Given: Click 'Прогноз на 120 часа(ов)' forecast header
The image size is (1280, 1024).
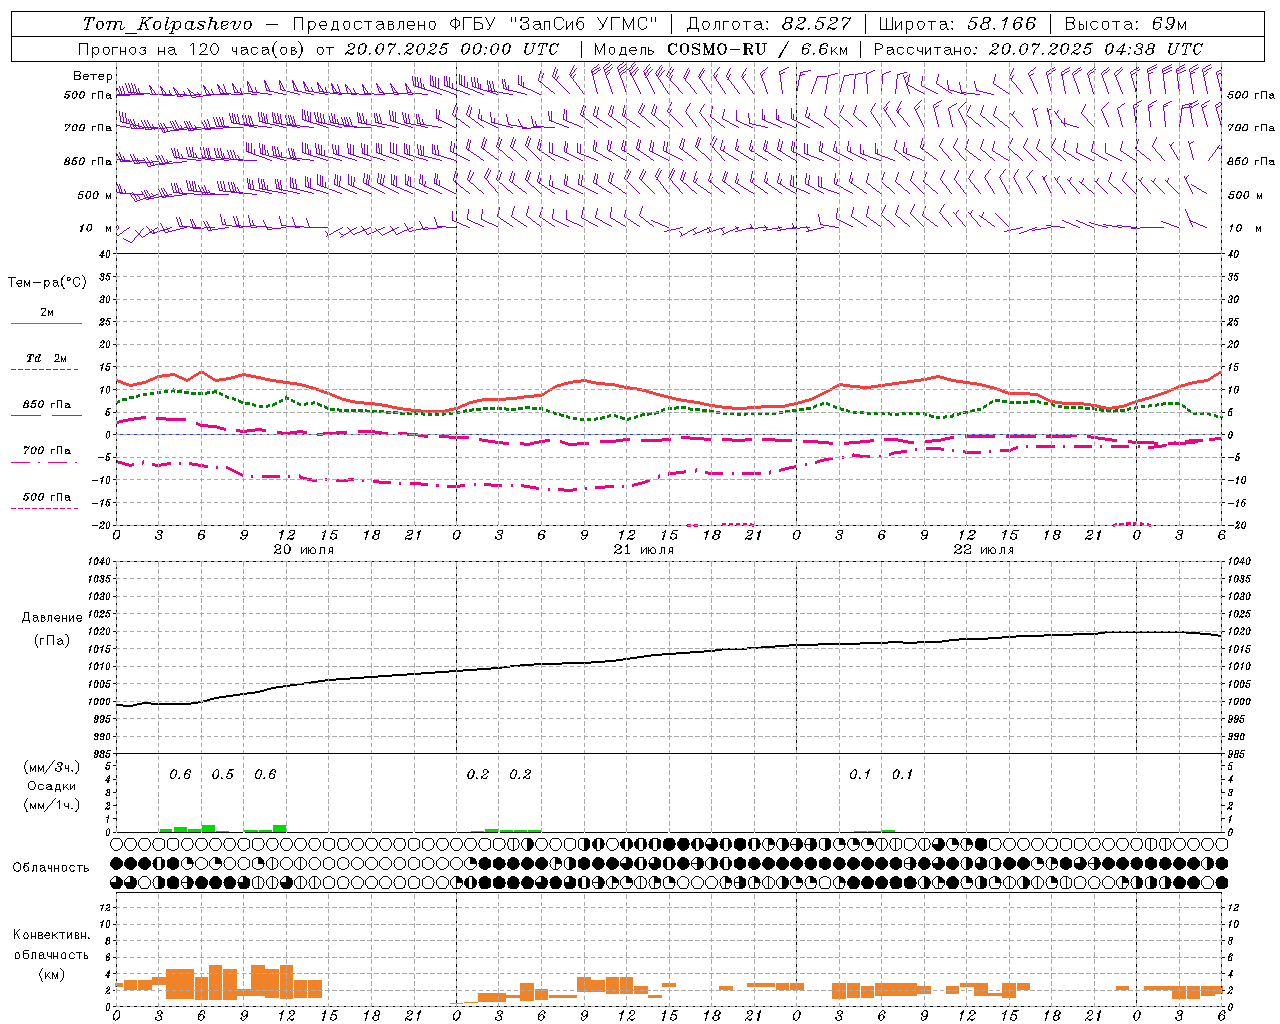Looking at the screenshot, I should click(x=192, y=49).
